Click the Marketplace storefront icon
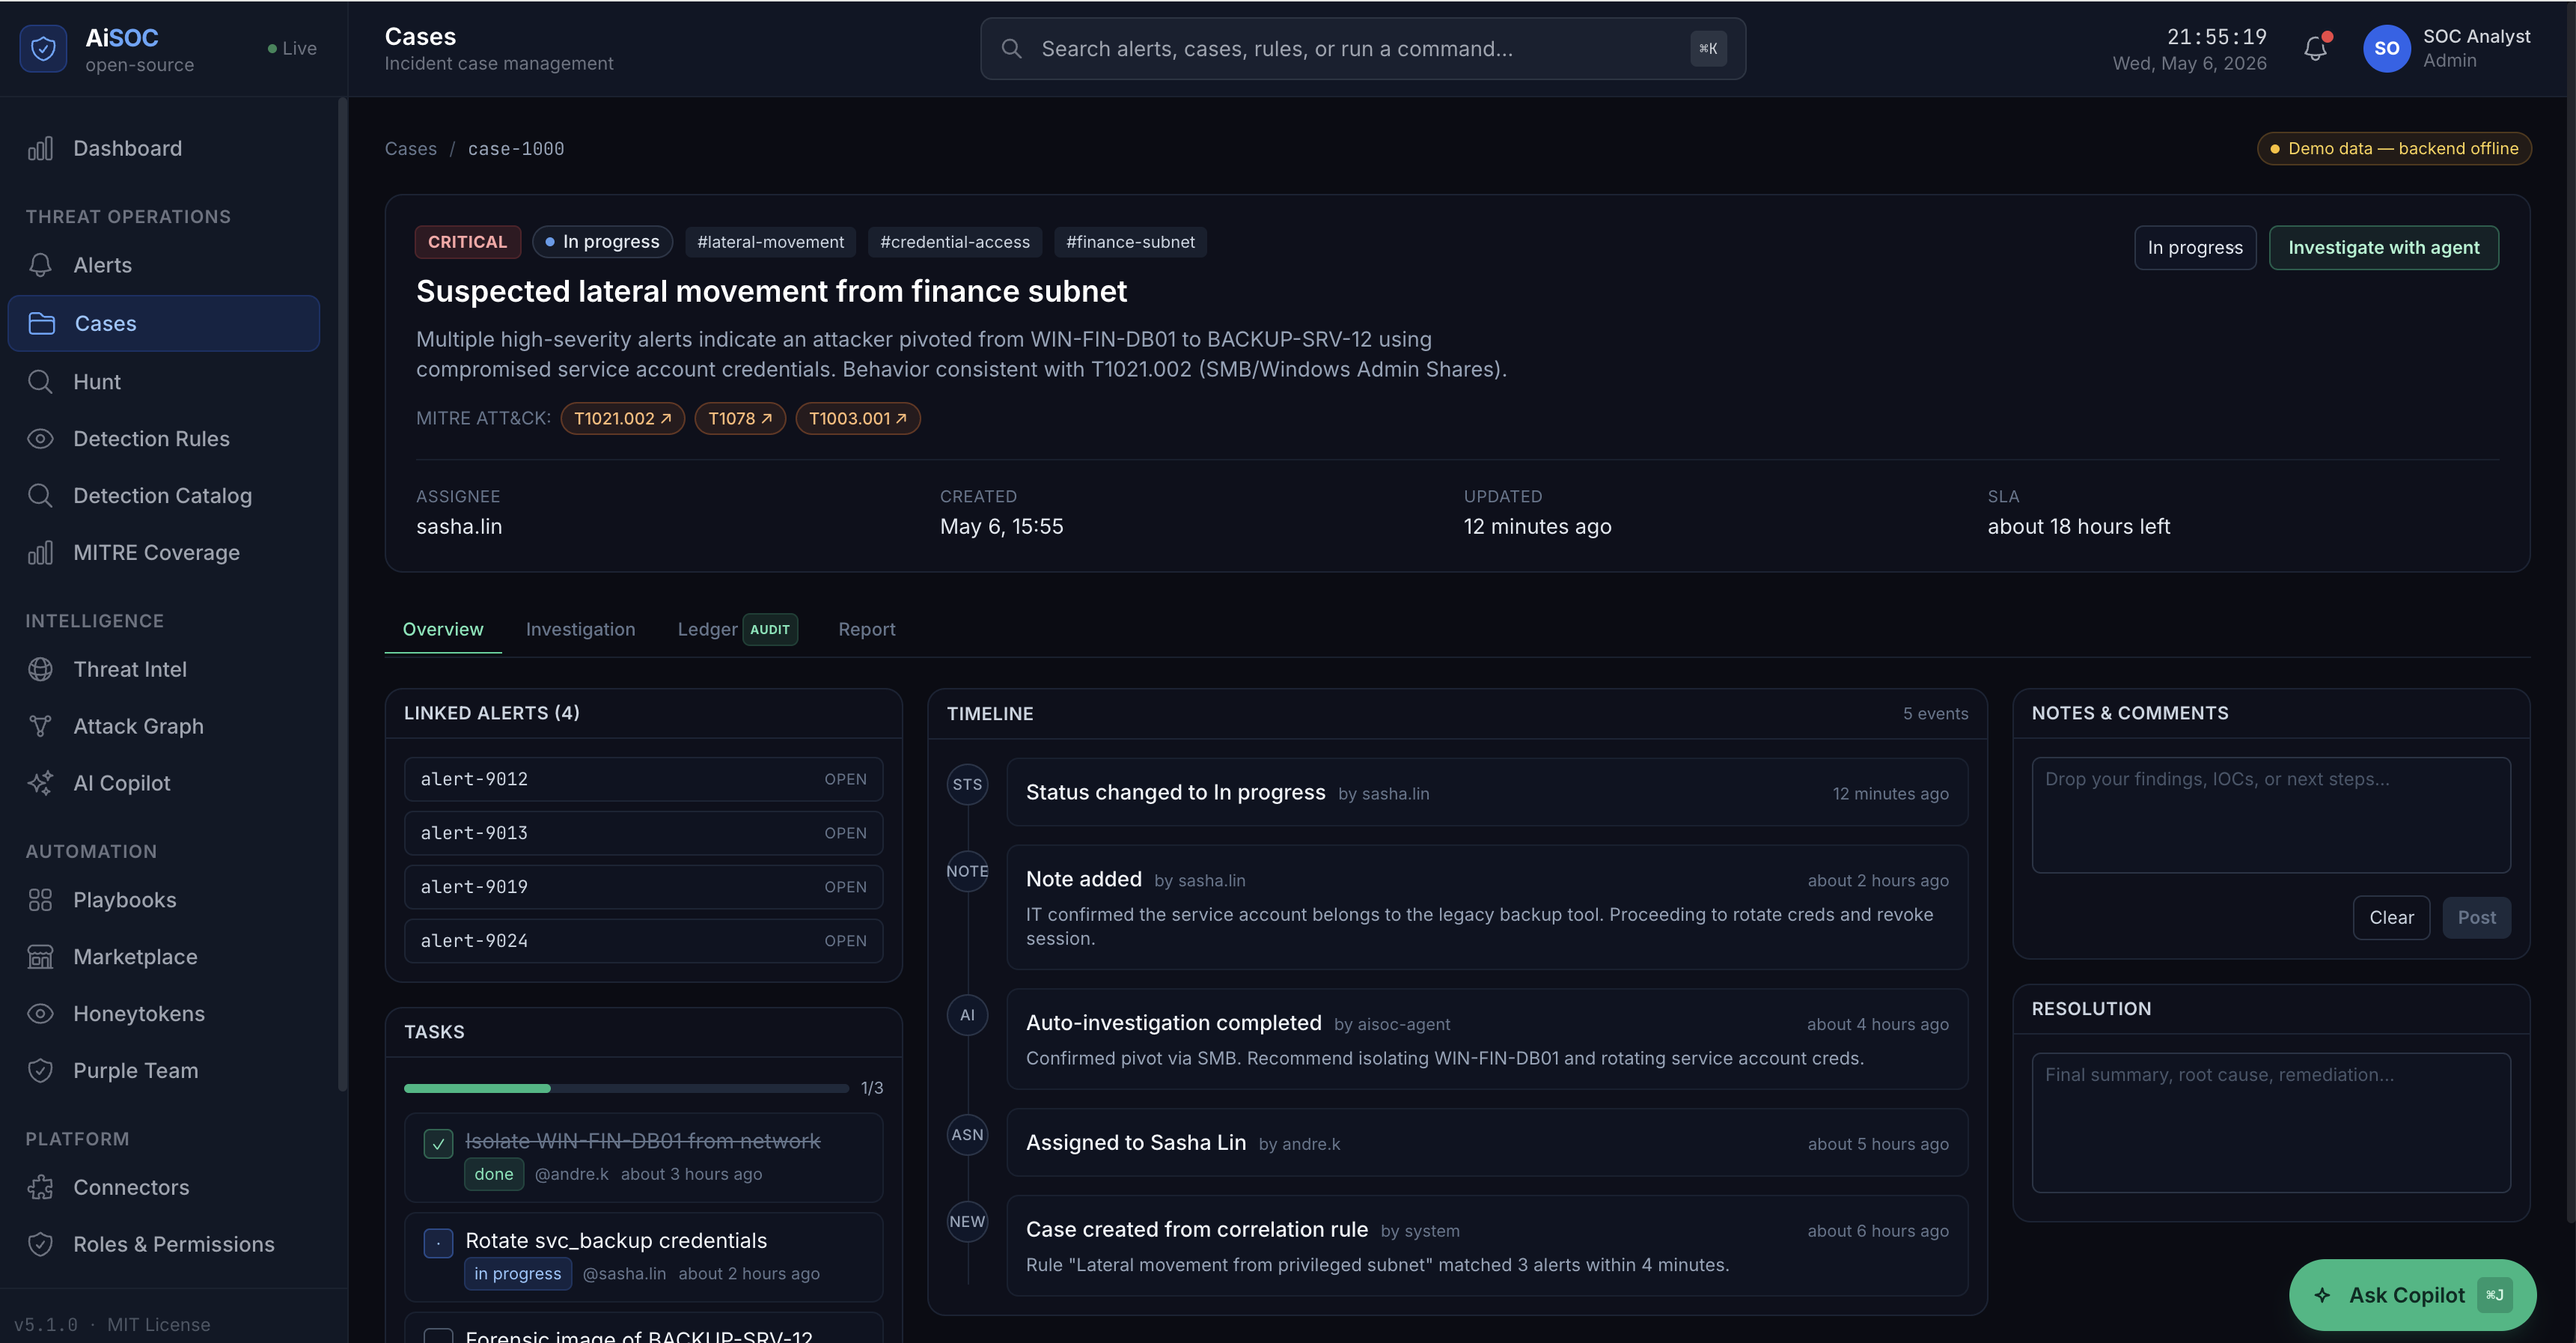 pos(40,957)
